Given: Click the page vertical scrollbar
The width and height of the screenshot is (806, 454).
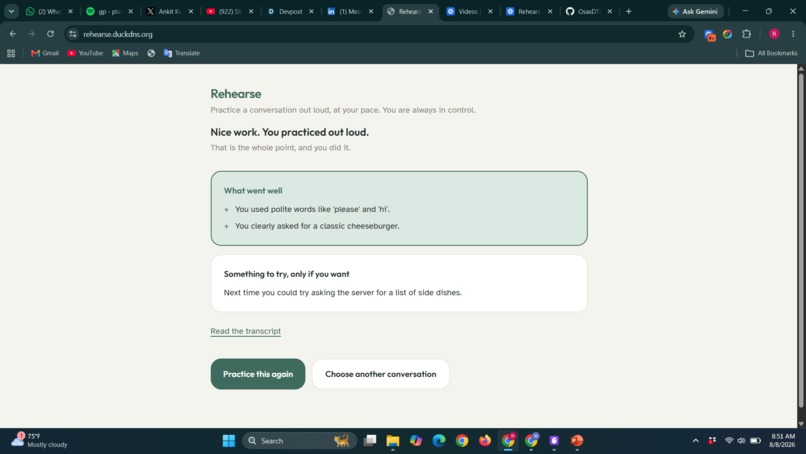Looking at the screenshot, I should coord(801,241).
